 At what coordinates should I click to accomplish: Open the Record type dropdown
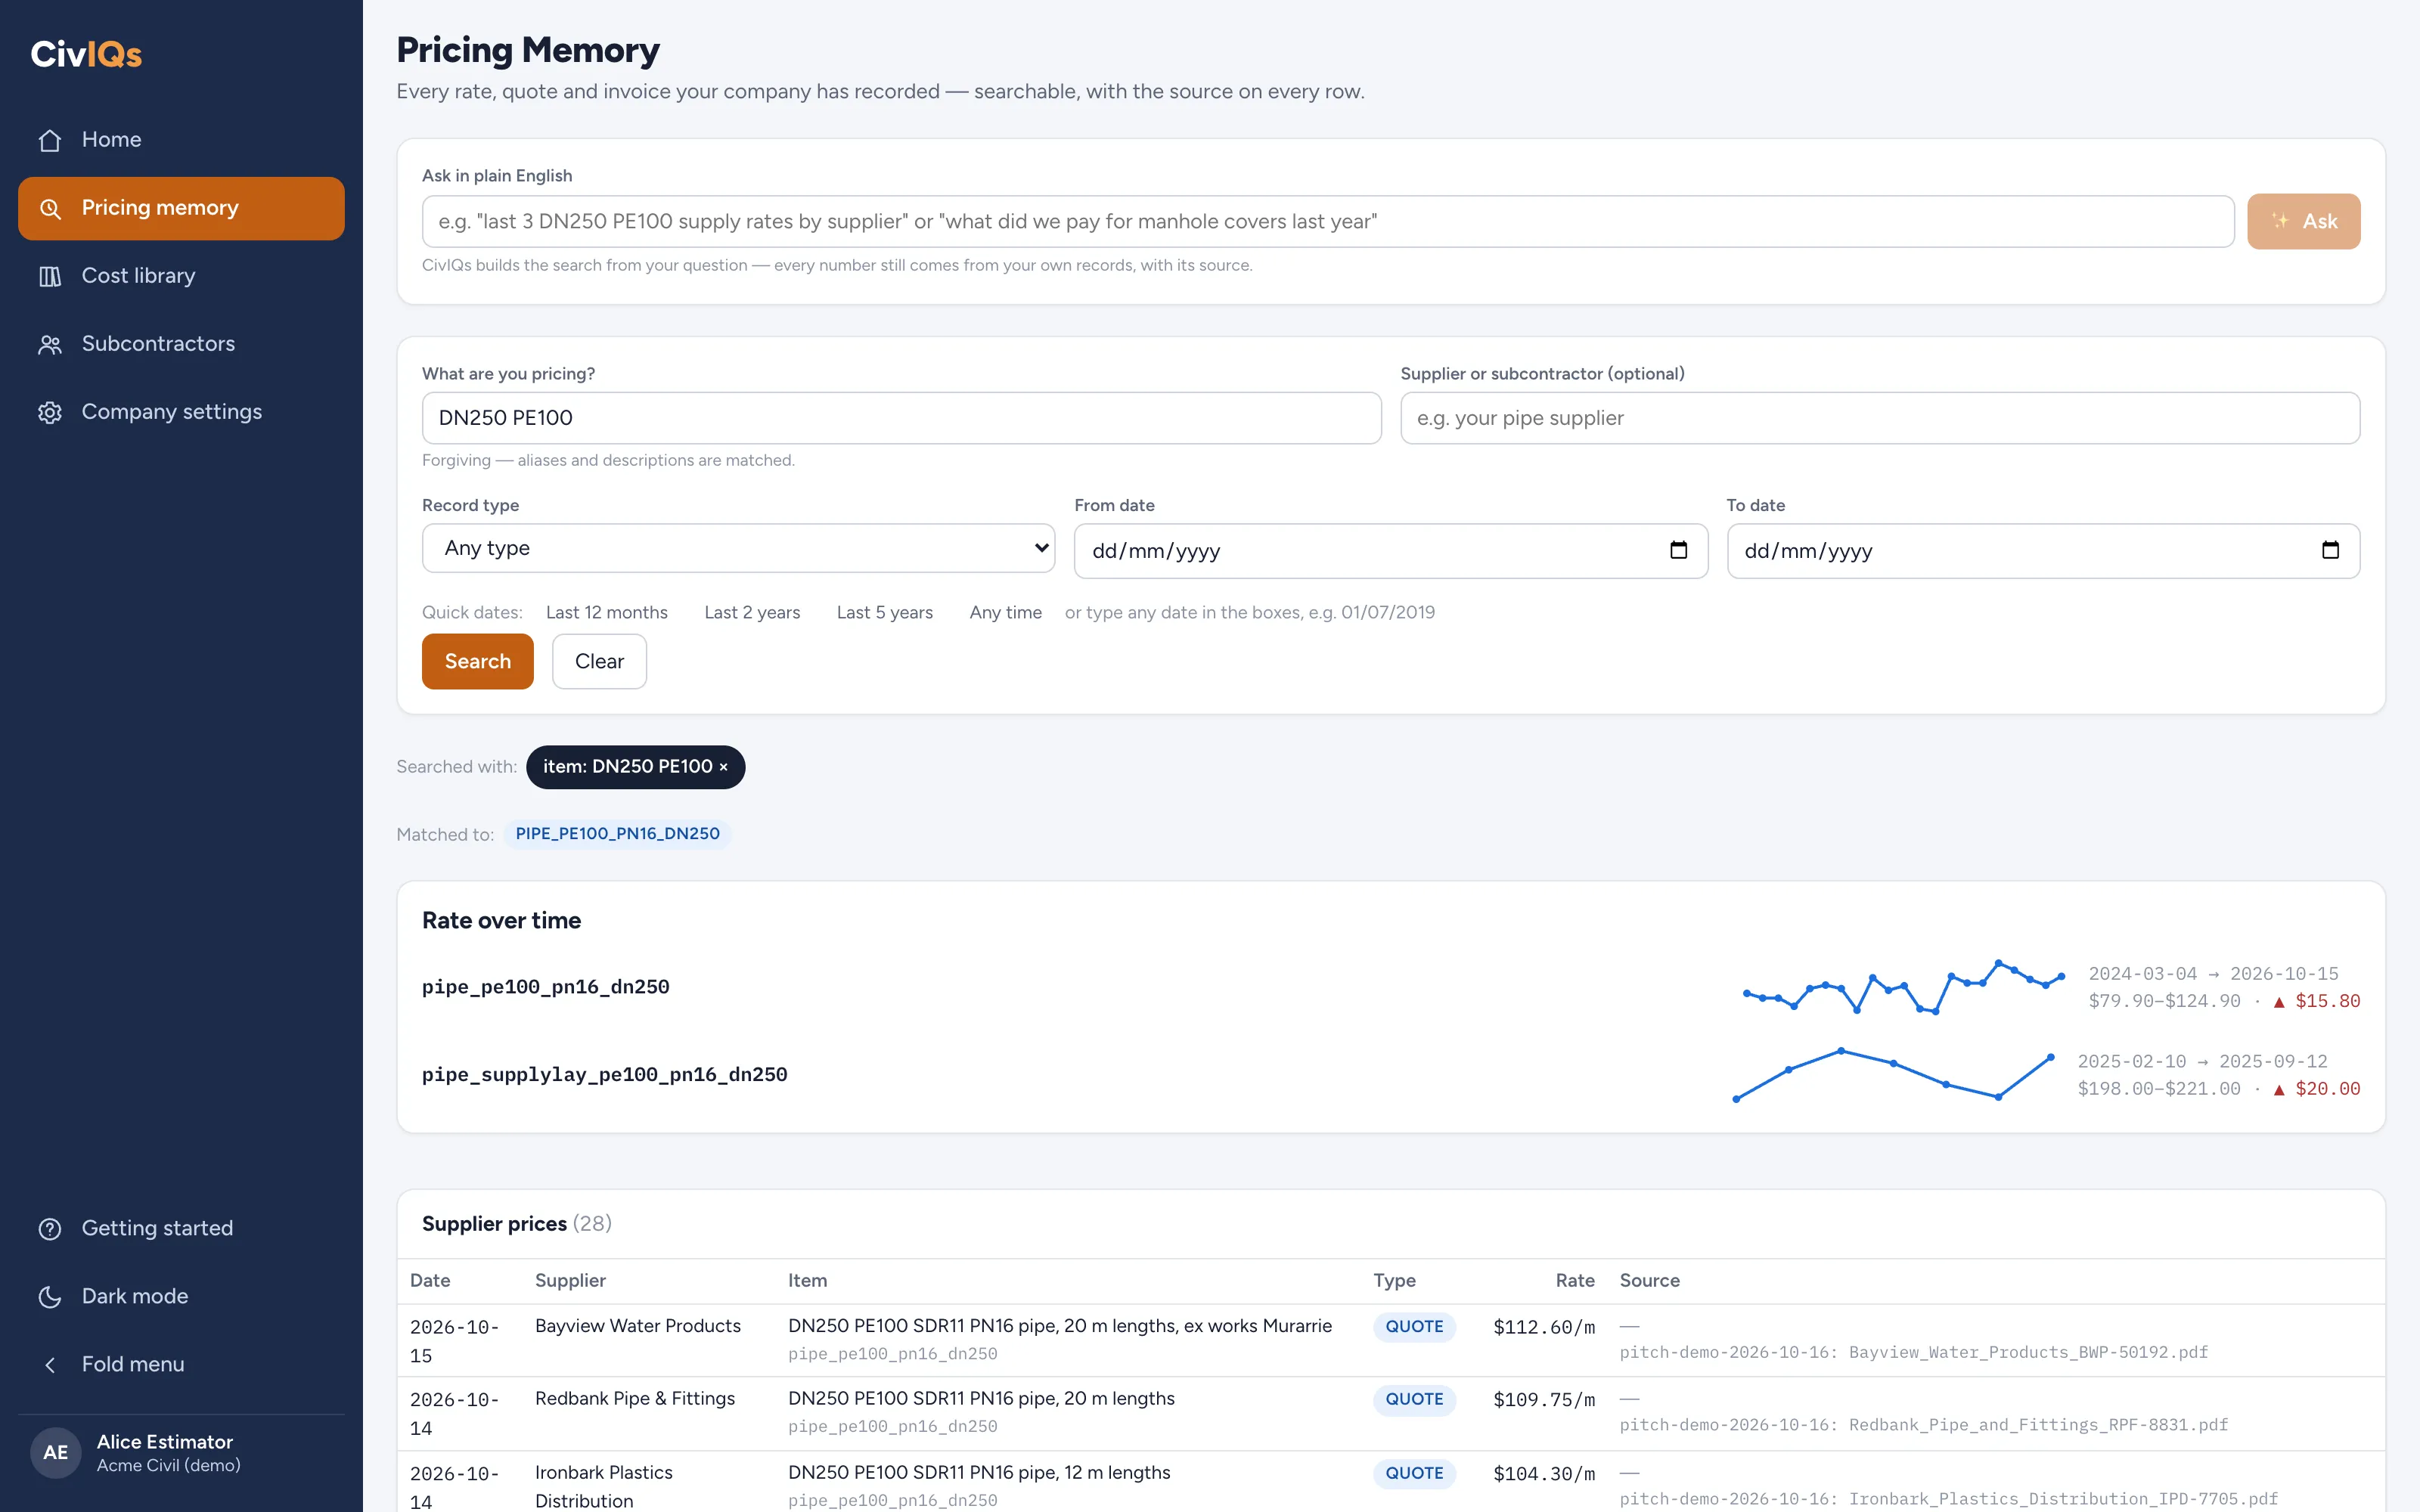738,548
